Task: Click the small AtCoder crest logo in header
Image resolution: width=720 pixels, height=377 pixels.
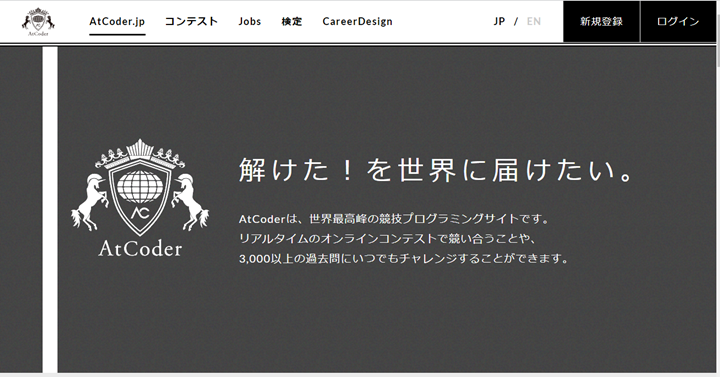Action: pos(38,22)
